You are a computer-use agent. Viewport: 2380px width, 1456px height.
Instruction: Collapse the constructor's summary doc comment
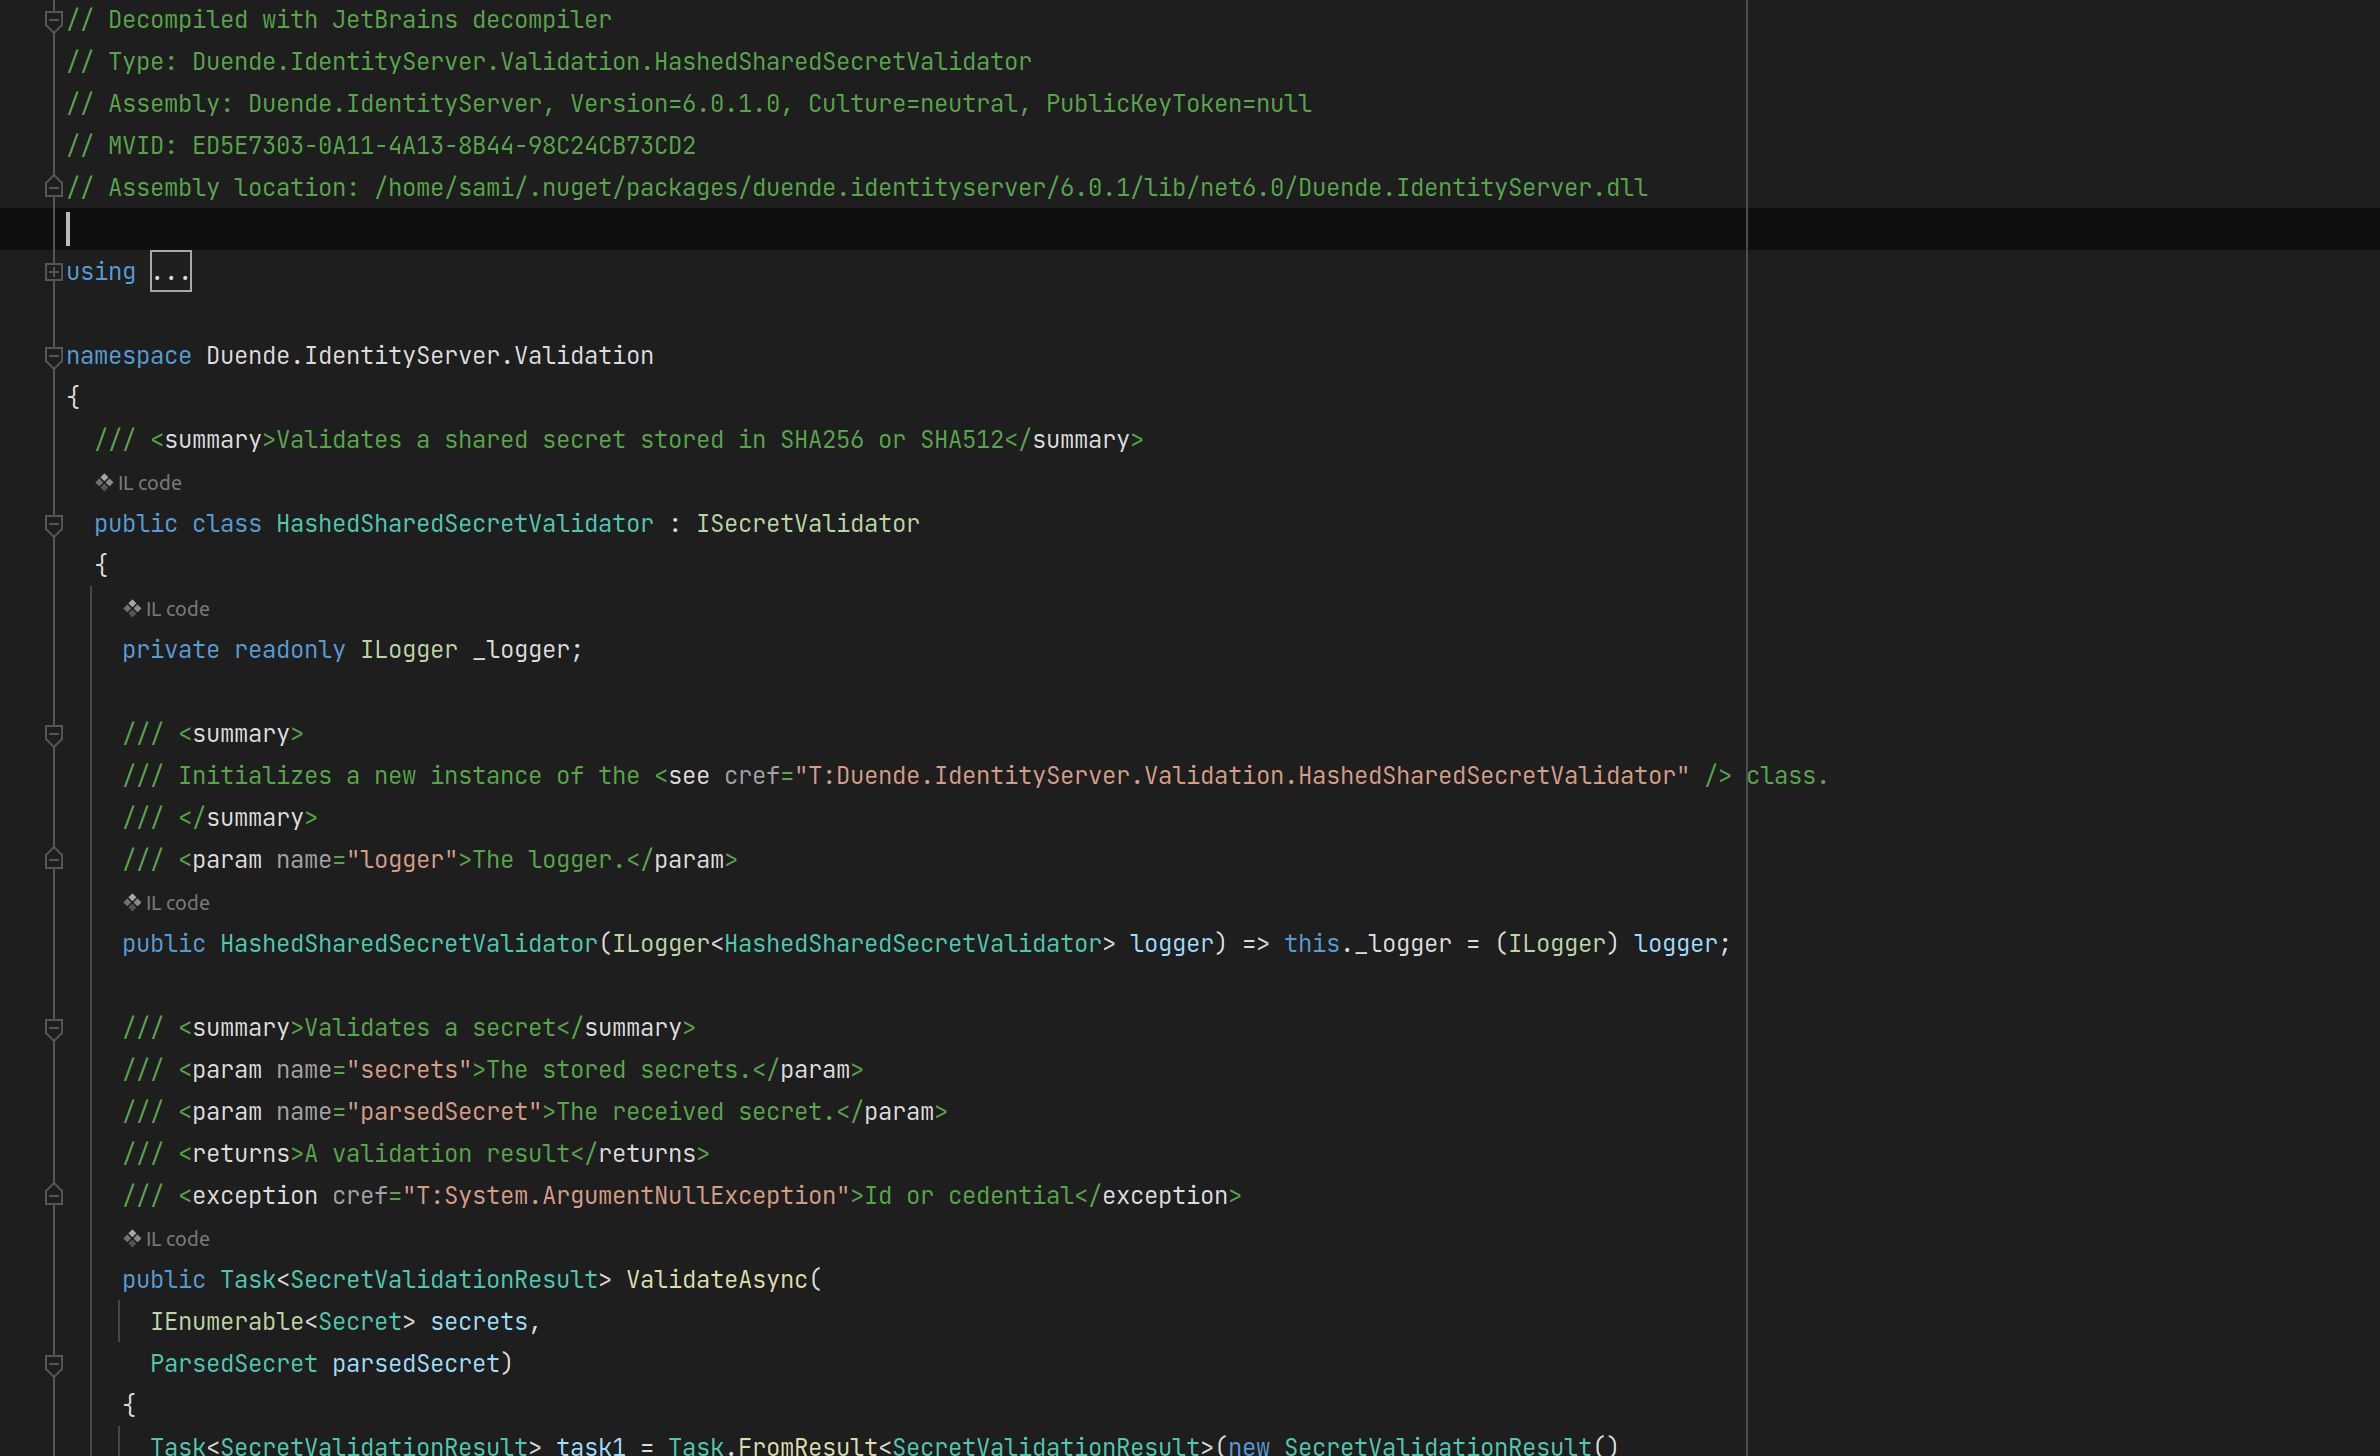[54, 733]
